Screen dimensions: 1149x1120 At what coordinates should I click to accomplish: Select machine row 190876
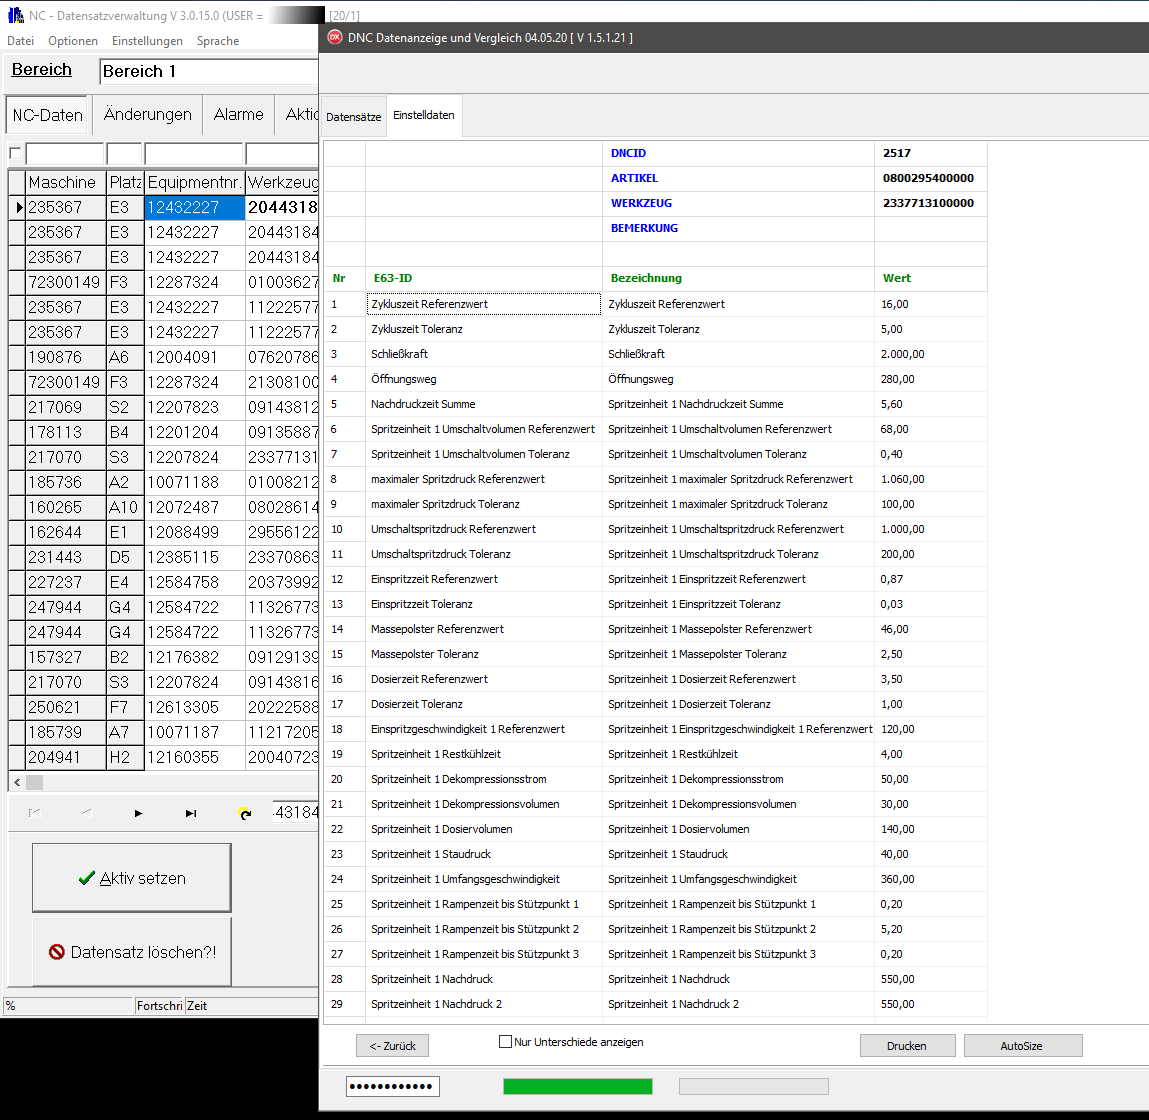tap(65, 358)
